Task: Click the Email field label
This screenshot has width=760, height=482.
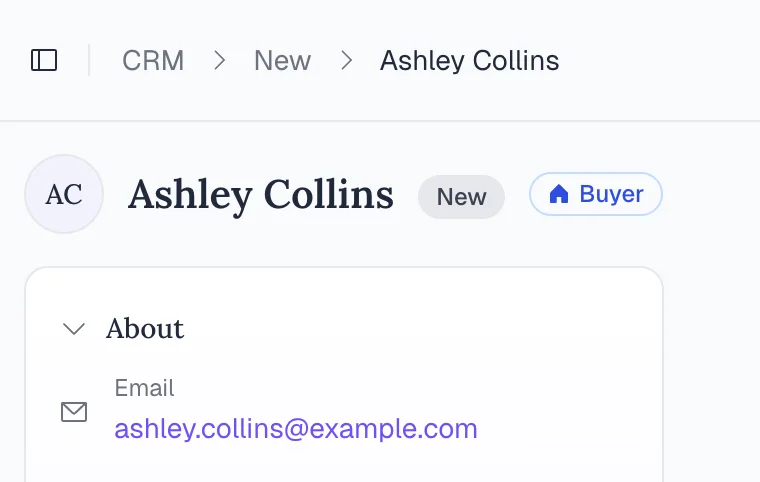Action: (x=144, y=388)
